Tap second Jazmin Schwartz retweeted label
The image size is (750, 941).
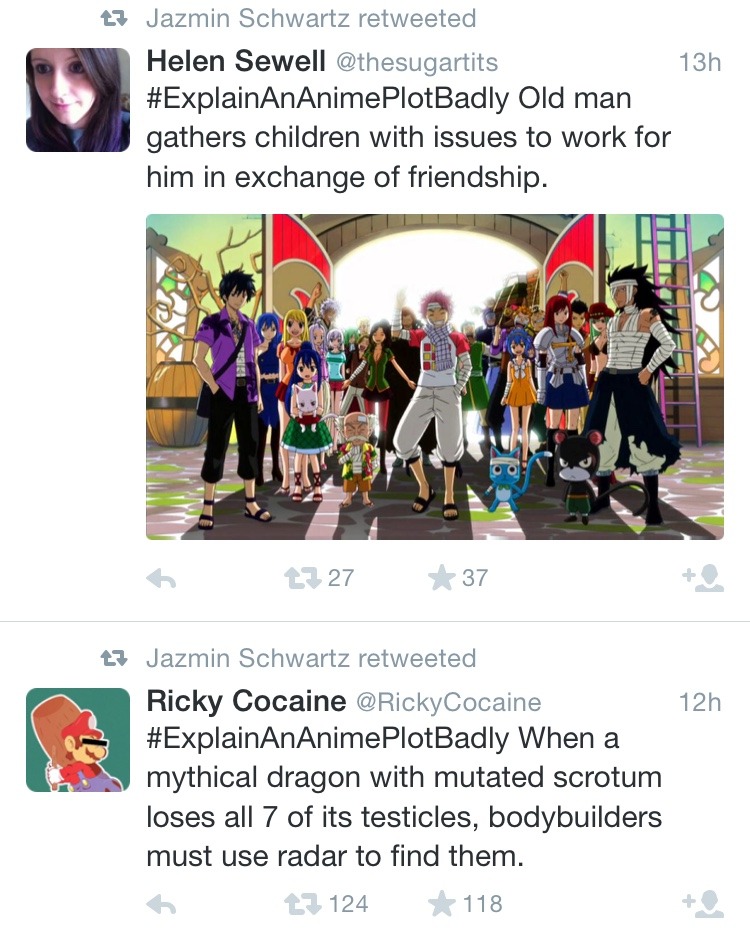tap(311, 658)
